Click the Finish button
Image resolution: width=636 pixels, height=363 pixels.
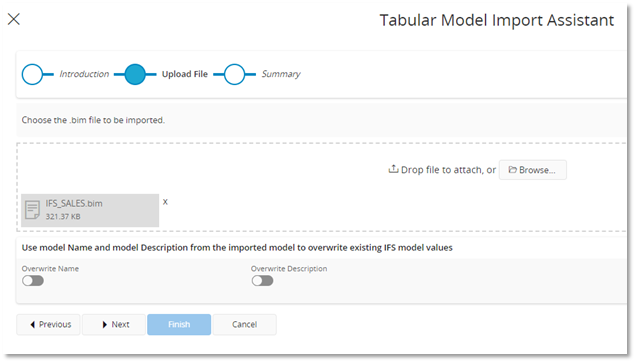(x=179, y=324)
